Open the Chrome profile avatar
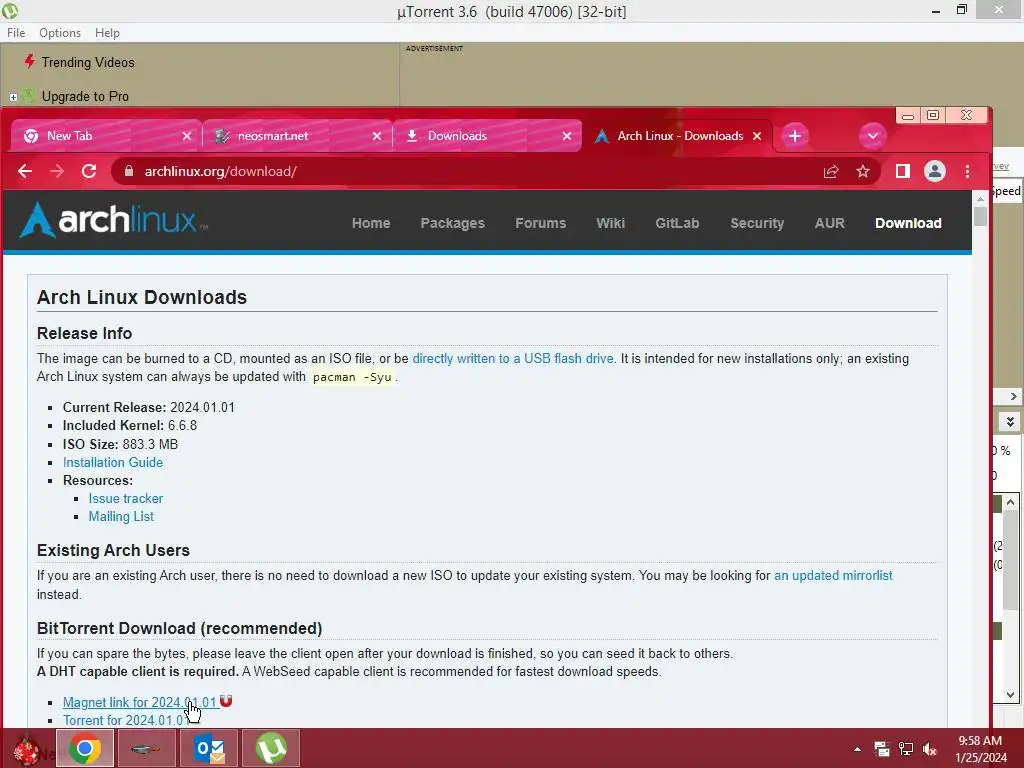 [x=935, y=171]
